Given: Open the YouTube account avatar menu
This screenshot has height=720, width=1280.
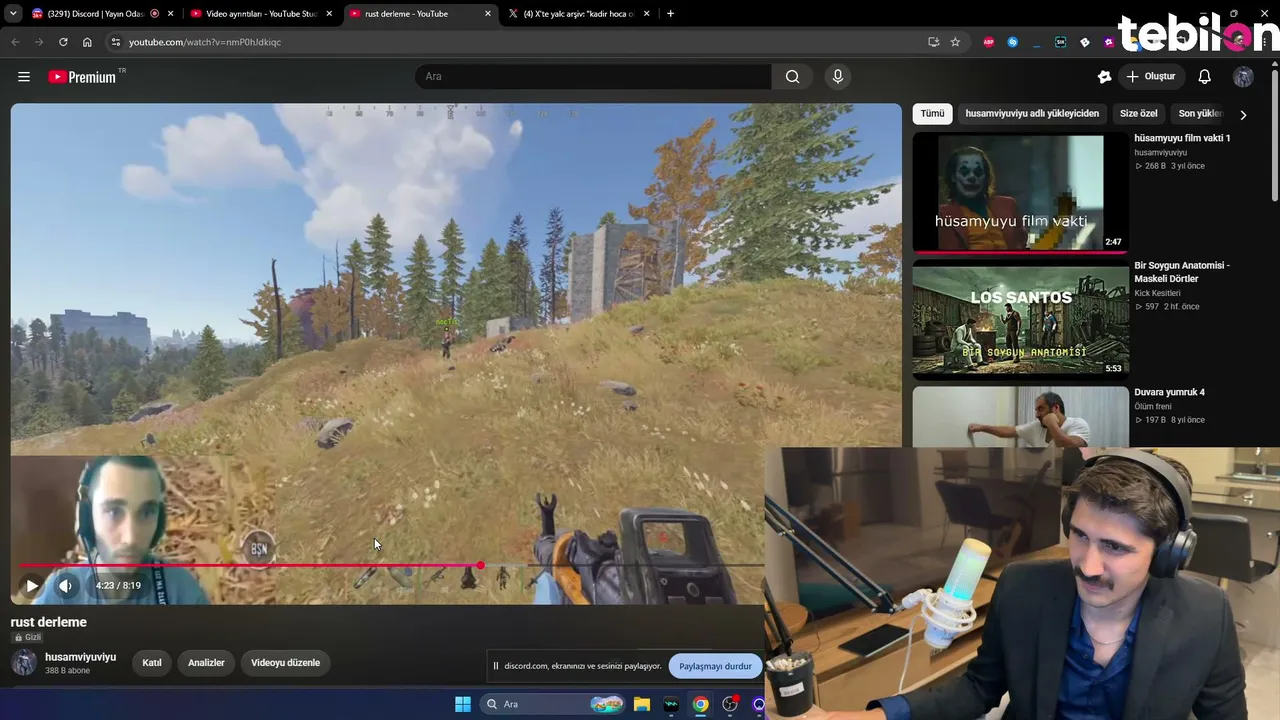Looking at the screenshot, I should [1243, 77].
